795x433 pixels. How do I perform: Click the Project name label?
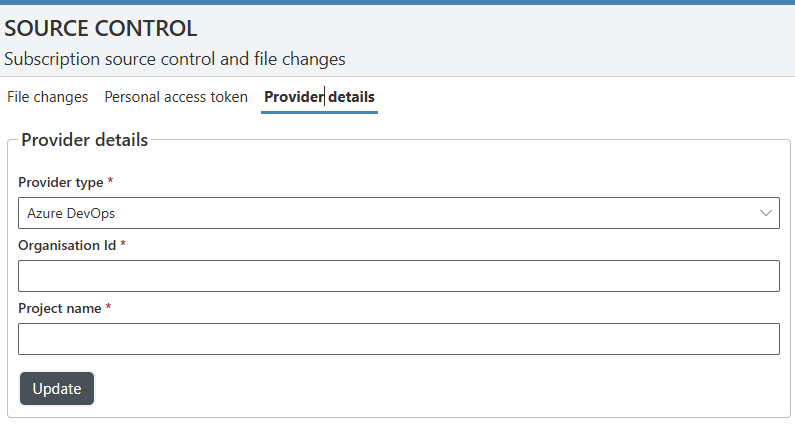pos(59,308)
